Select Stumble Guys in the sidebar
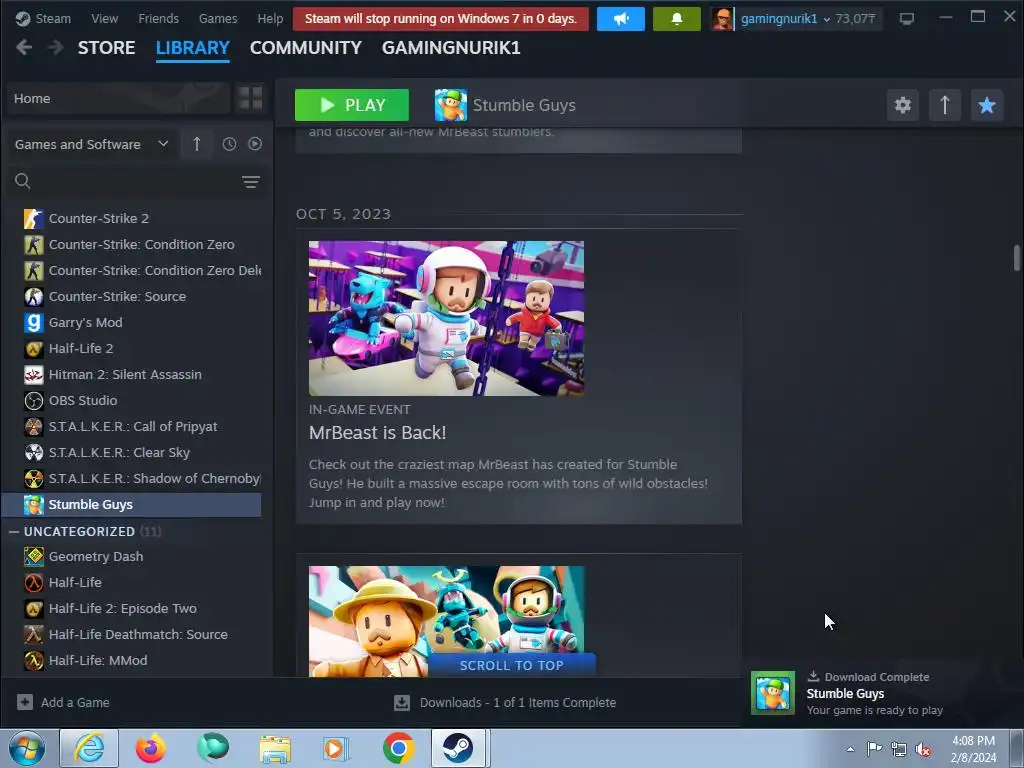The width and height of the screenshot is (1024, 768). pyautogui.click(x=131, y=505)
